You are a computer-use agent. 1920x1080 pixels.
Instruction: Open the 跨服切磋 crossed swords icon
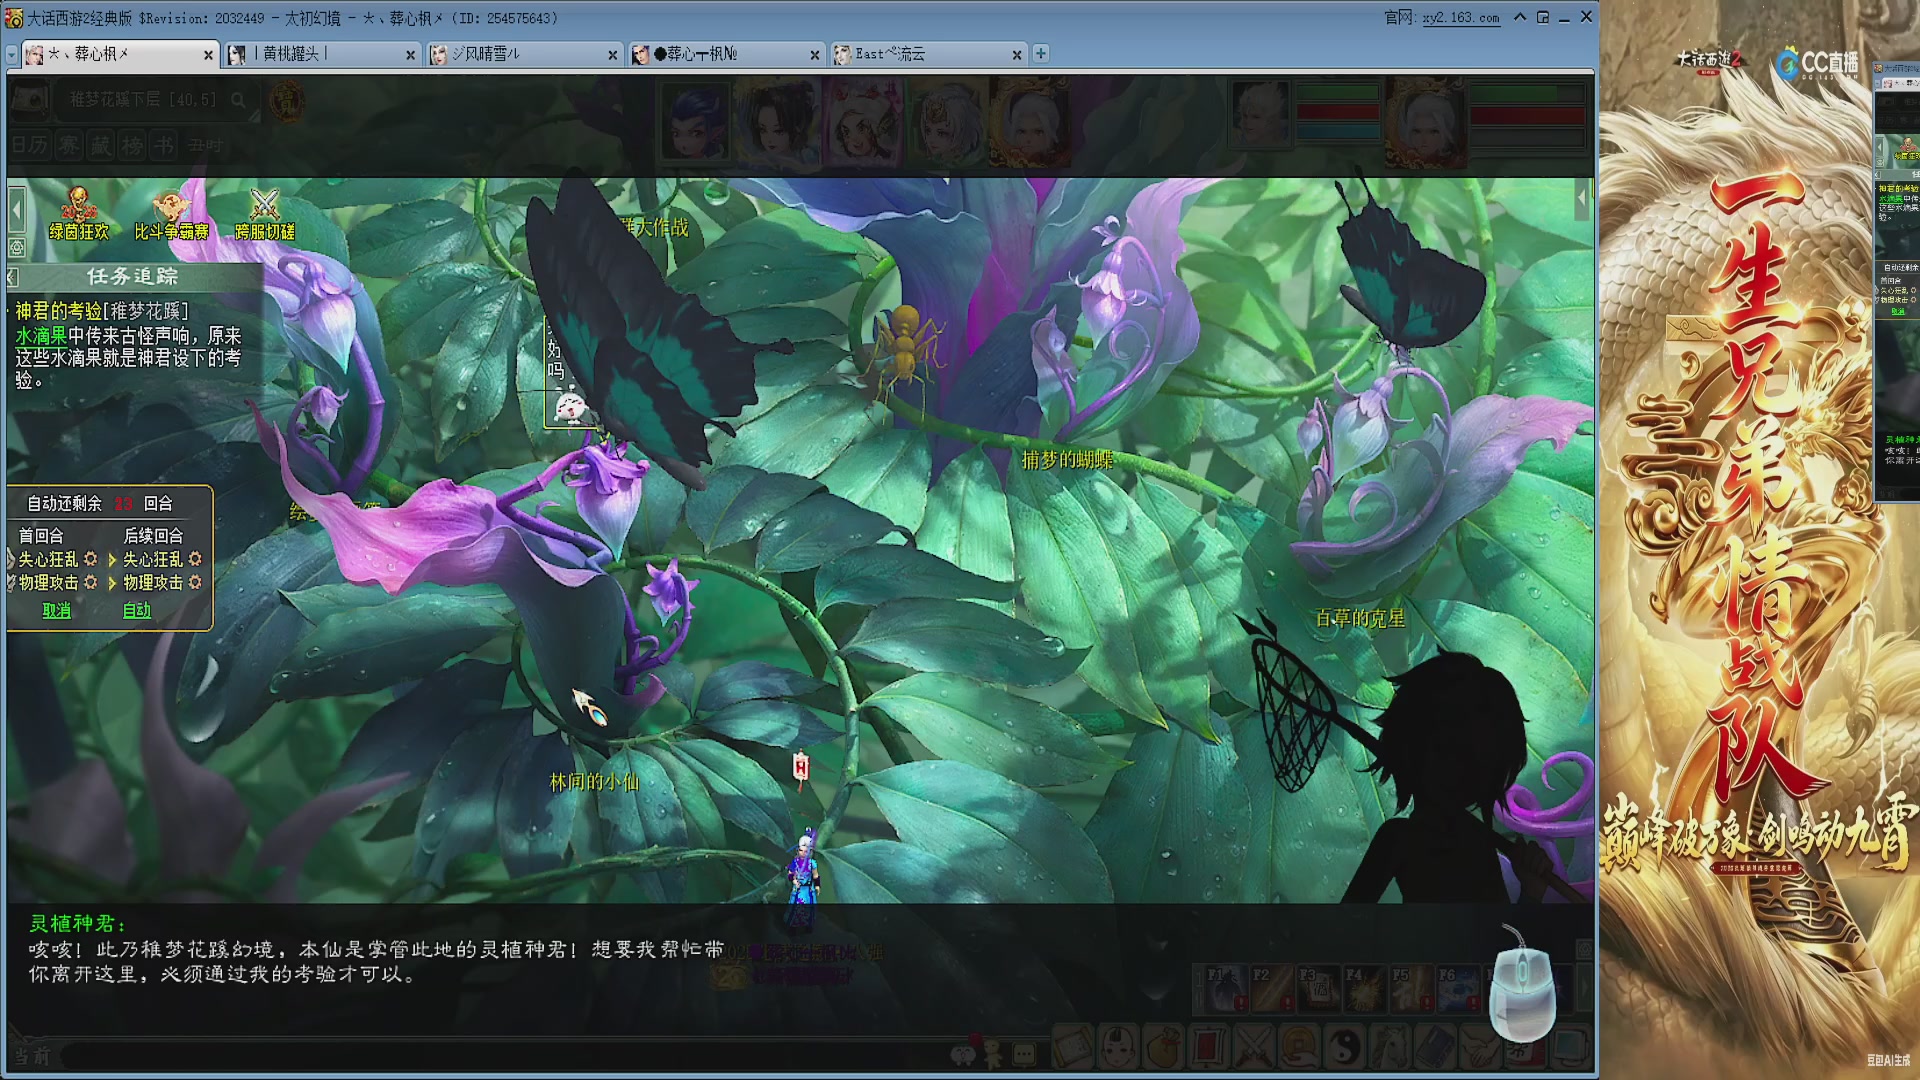[264, 214]
